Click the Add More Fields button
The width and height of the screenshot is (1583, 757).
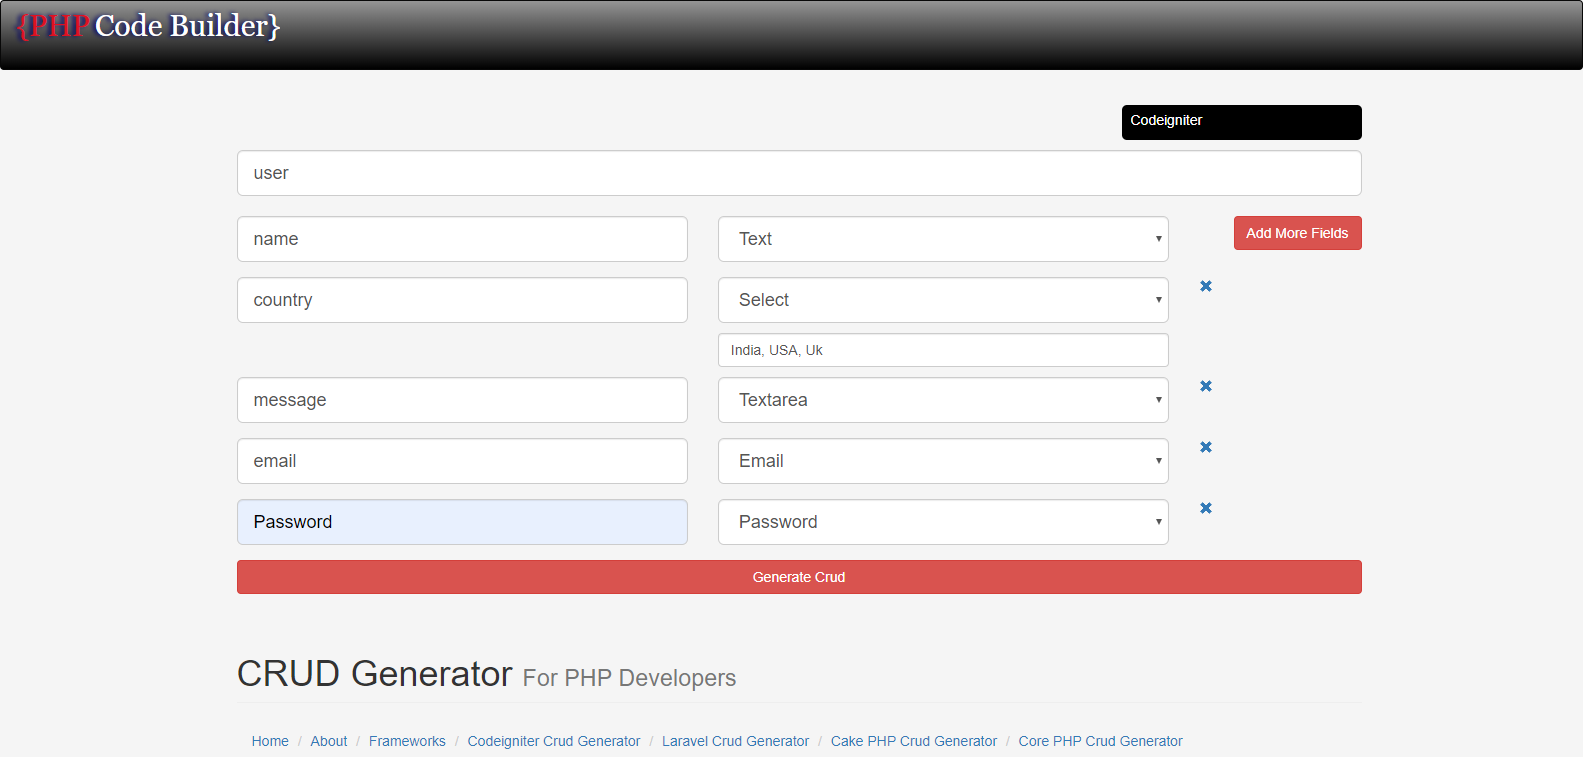(x=1297, y=233)
